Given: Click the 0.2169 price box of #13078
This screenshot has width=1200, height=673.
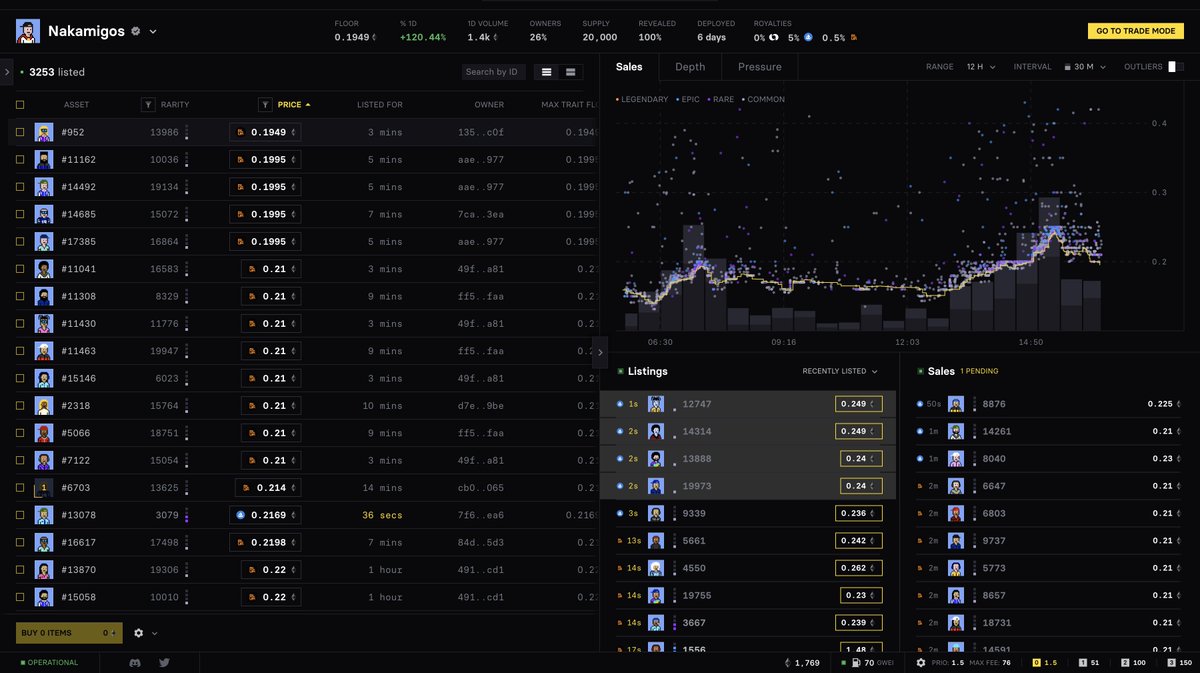Looking at the screenshot, I should 265,515.
